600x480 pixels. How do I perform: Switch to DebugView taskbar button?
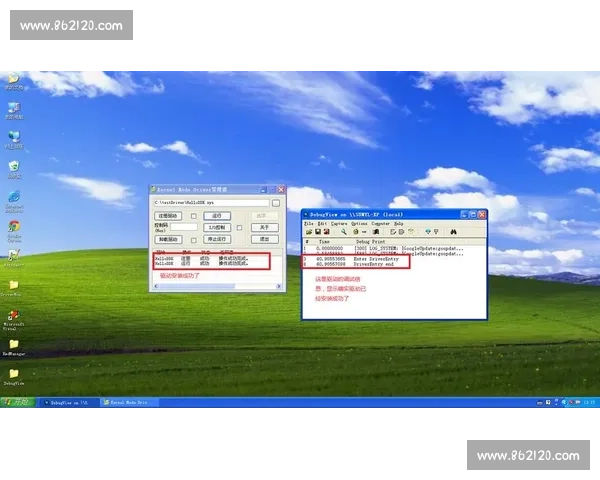(70, 403)
